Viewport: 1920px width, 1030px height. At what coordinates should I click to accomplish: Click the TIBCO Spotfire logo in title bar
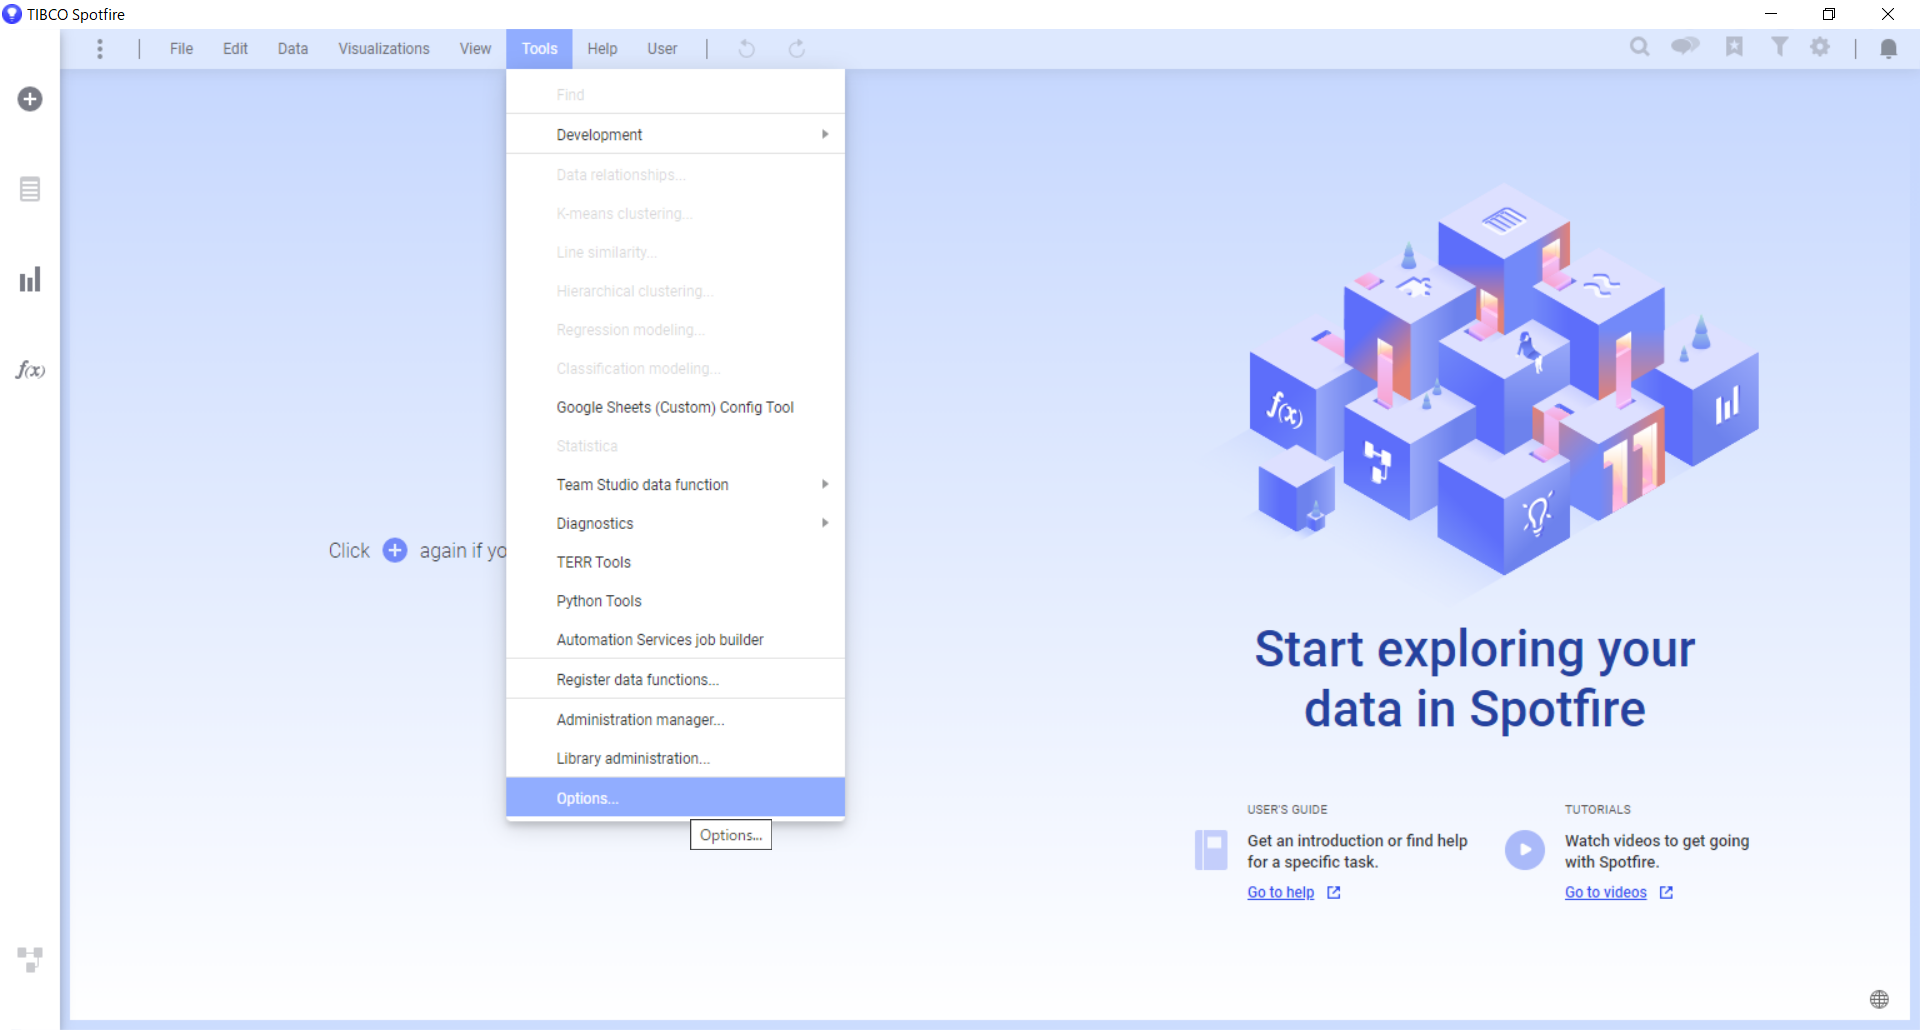[x=12, y=14]
